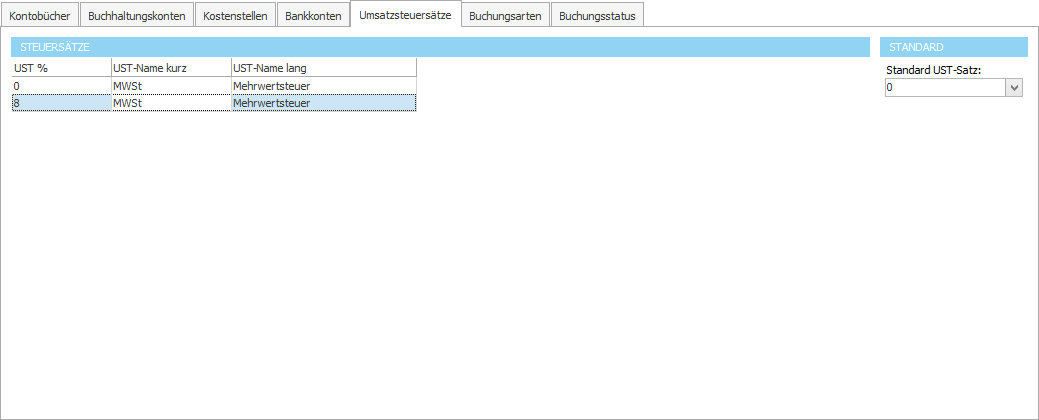Expand the Standard UST-Satz dropdown arrow
Image resolution: width=1039 pixels, height=420 pixels.
tap(1014, 88)
